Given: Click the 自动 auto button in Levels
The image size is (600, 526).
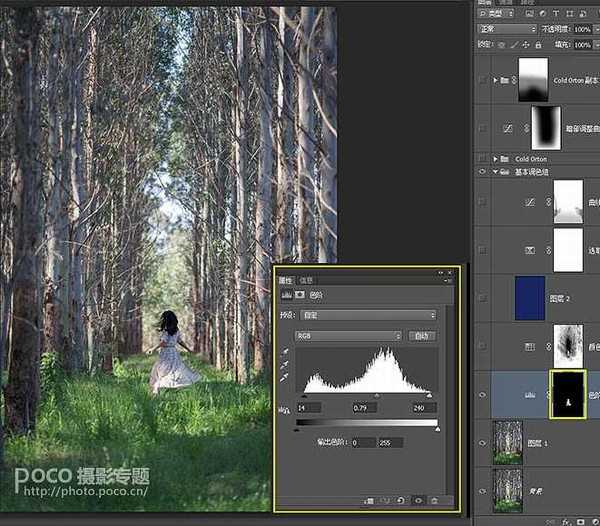Looking at the screenshot, I should (x=422, y=336).
